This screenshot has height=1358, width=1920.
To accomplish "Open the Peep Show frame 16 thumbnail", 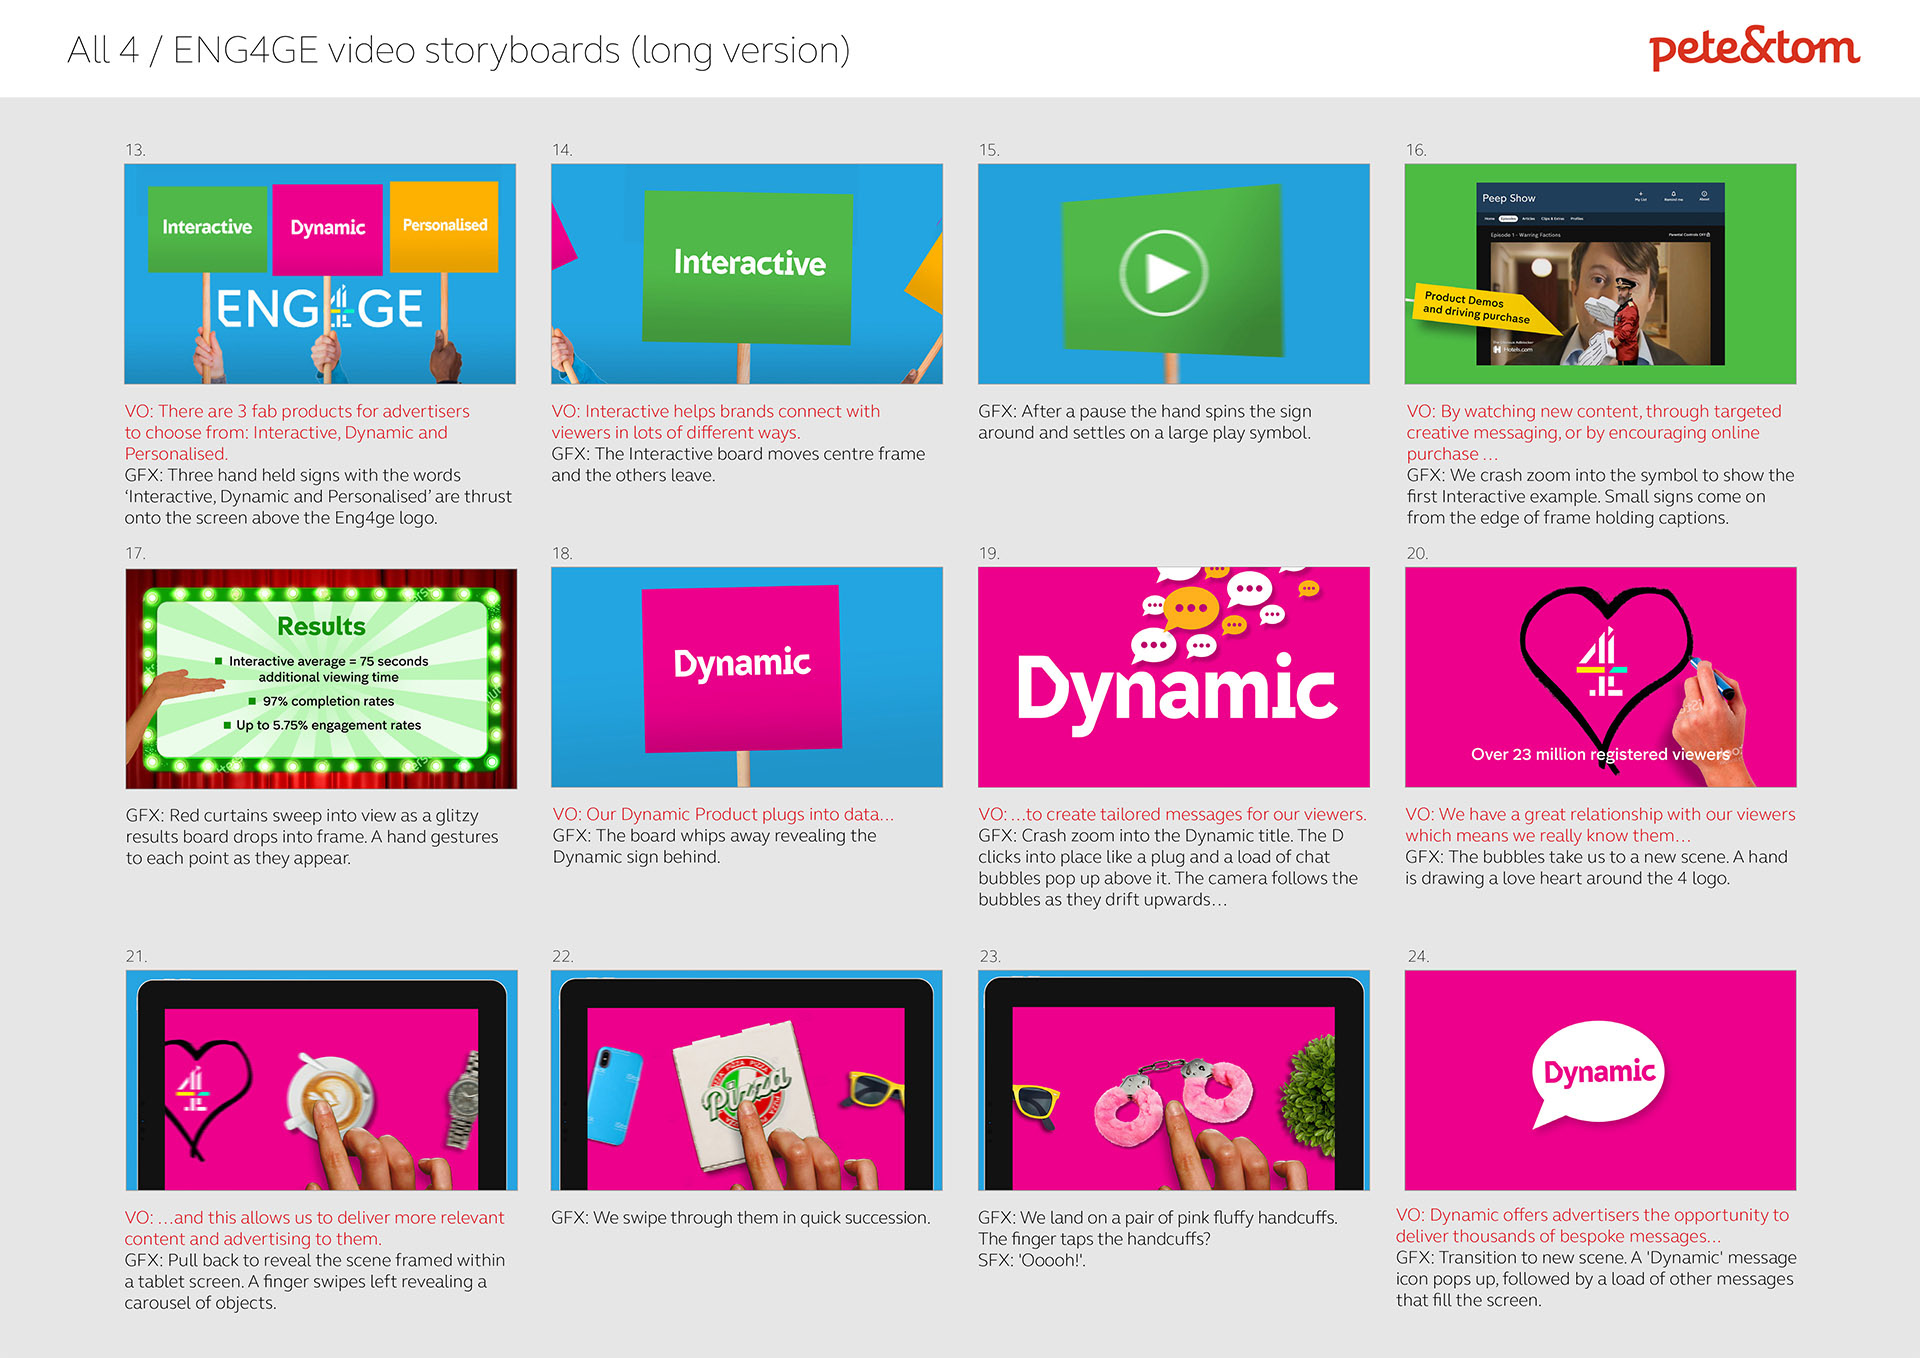I will click(1600, 274).
